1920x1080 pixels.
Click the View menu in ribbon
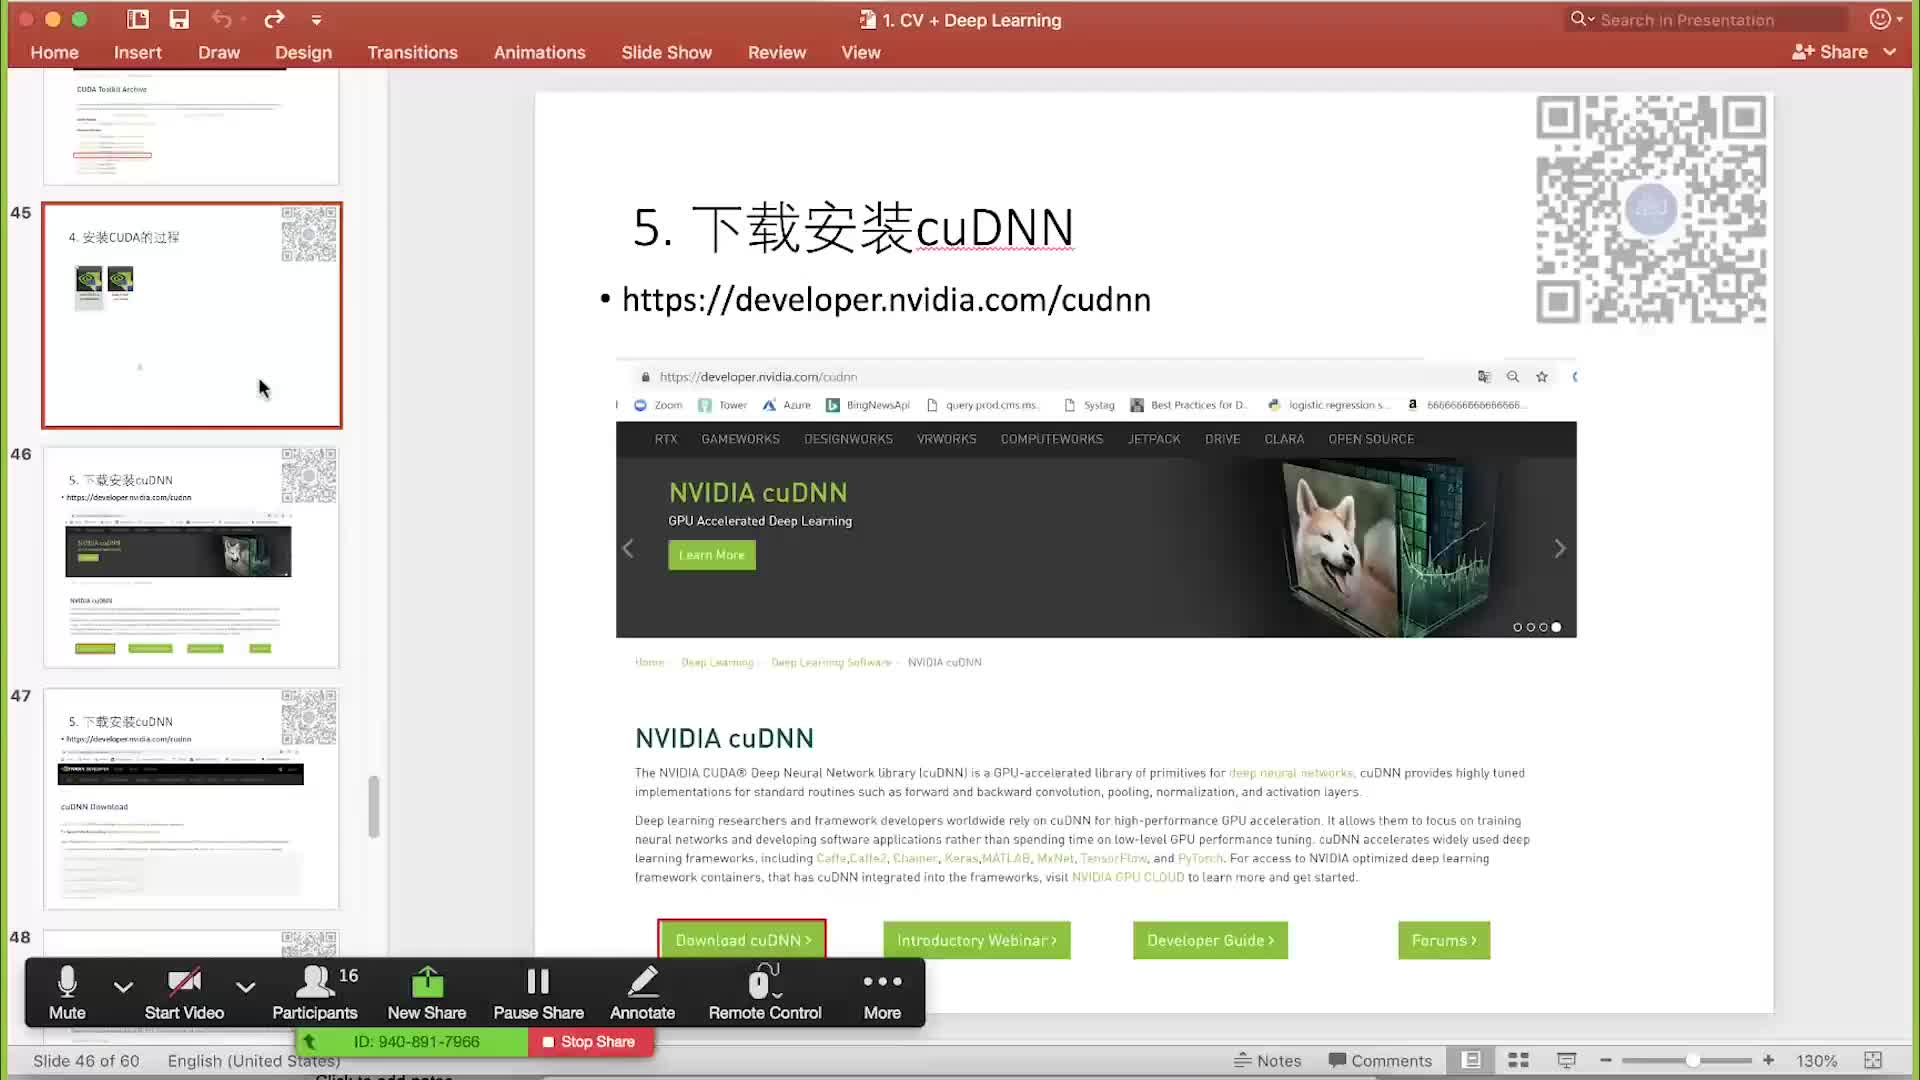coord(861,51)
